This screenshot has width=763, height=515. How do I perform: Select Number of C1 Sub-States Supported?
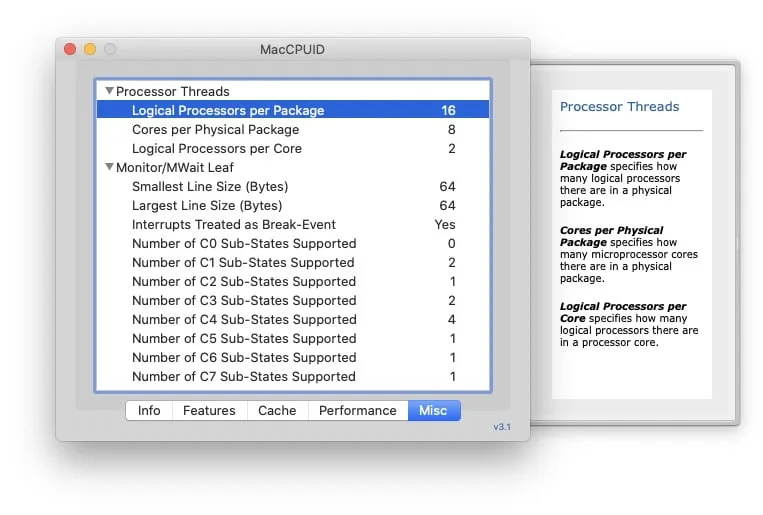[293, 262]
